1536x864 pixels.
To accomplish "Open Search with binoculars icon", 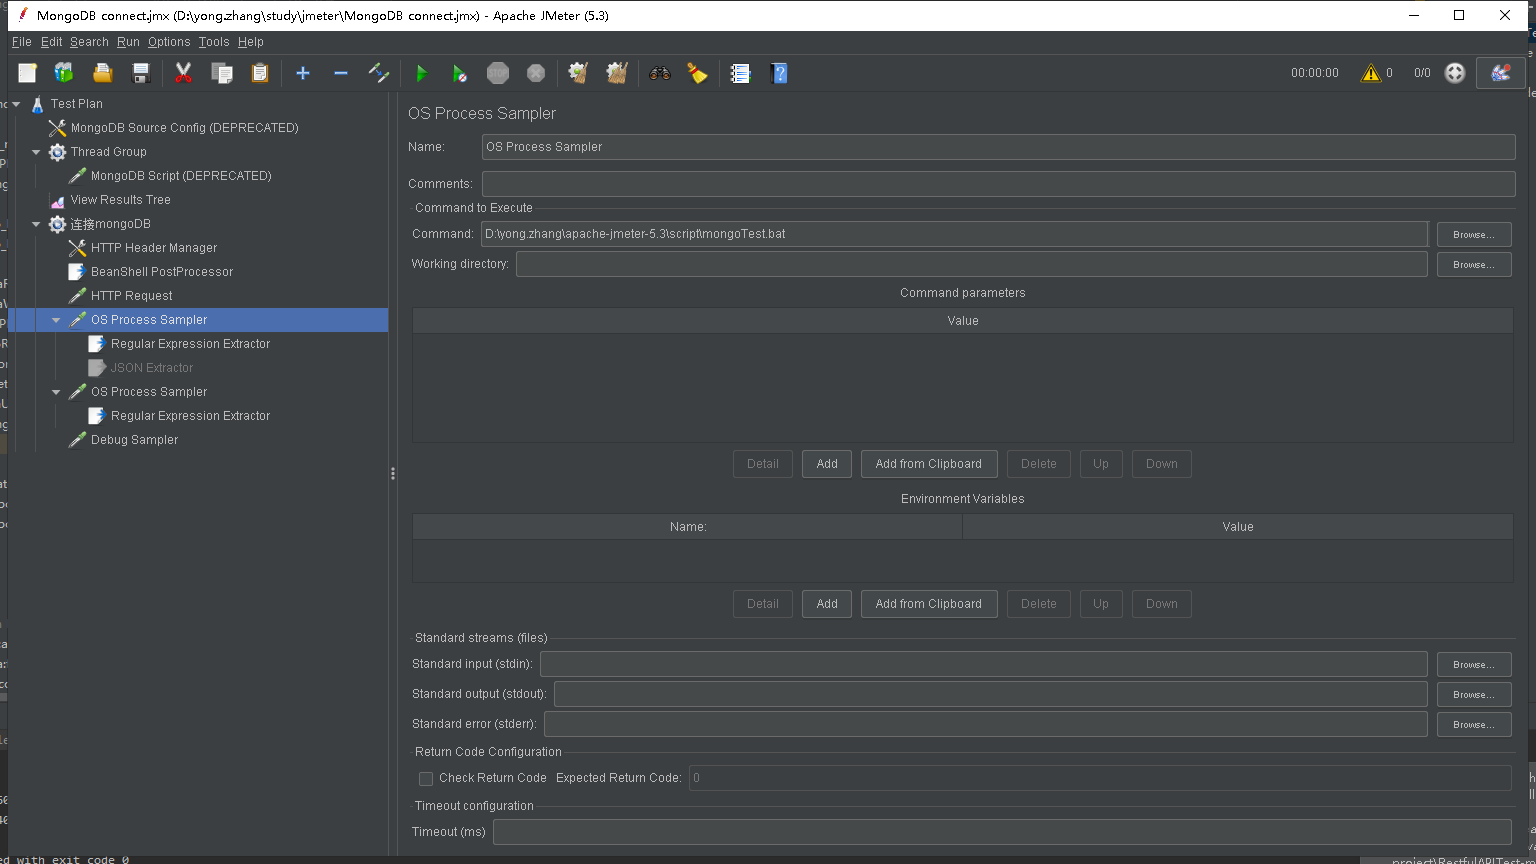I will click(660, 73).
